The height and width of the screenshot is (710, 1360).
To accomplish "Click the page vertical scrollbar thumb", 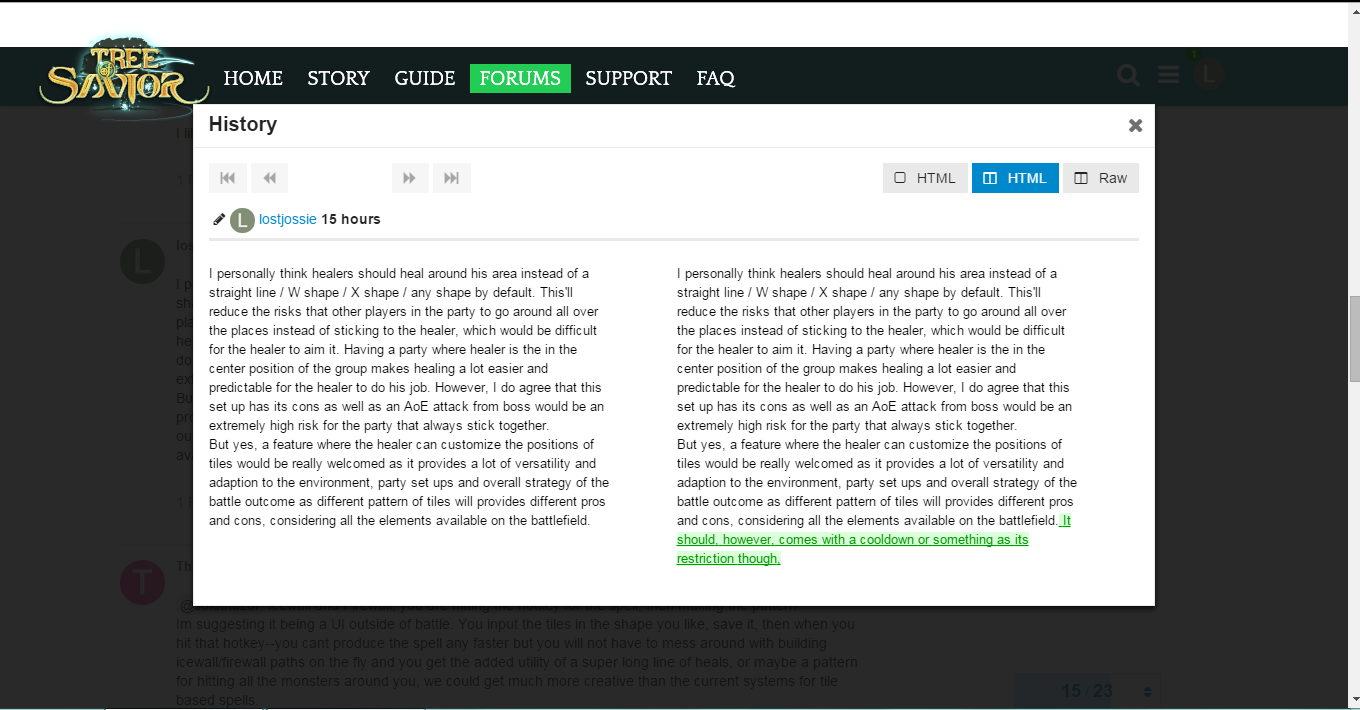I will coord(1354,338).
